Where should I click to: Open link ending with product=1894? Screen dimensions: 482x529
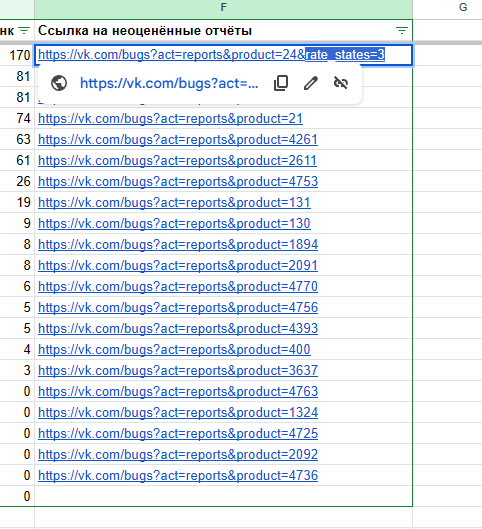pyautogui.click(x=178, y=244)
